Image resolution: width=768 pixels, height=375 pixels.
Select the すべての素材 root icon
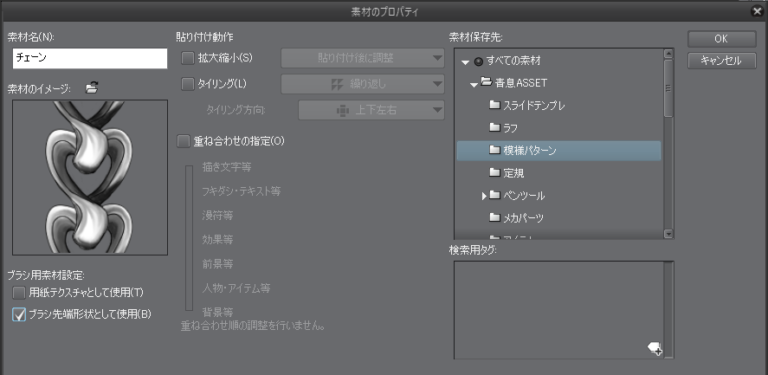(479, 61)
